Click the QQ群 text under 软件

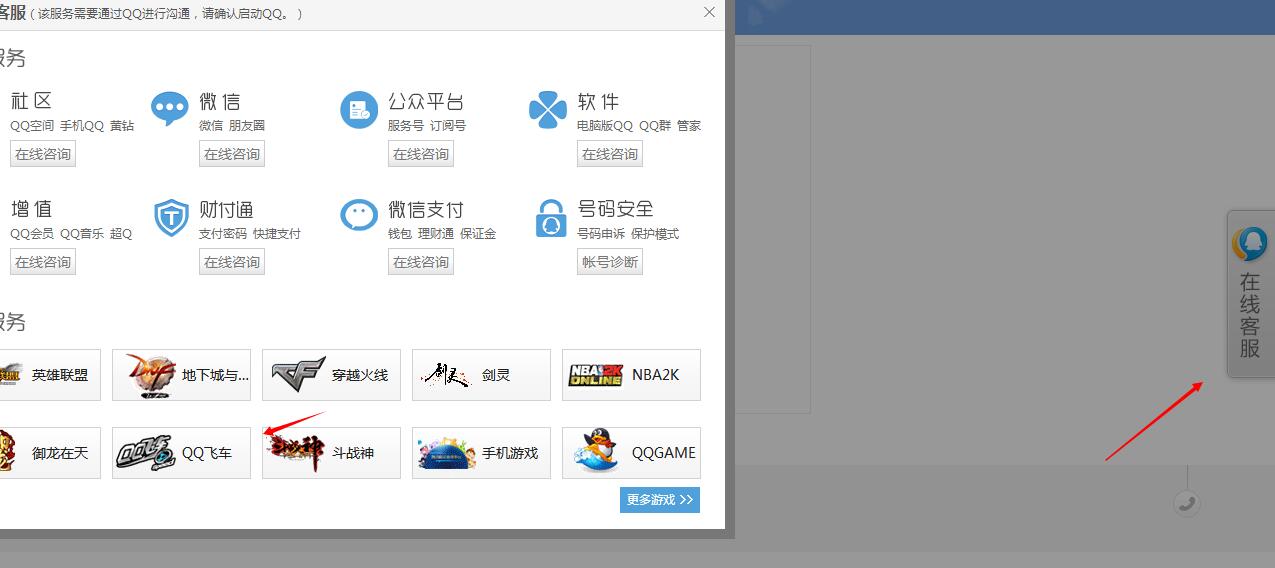[655, 126]
